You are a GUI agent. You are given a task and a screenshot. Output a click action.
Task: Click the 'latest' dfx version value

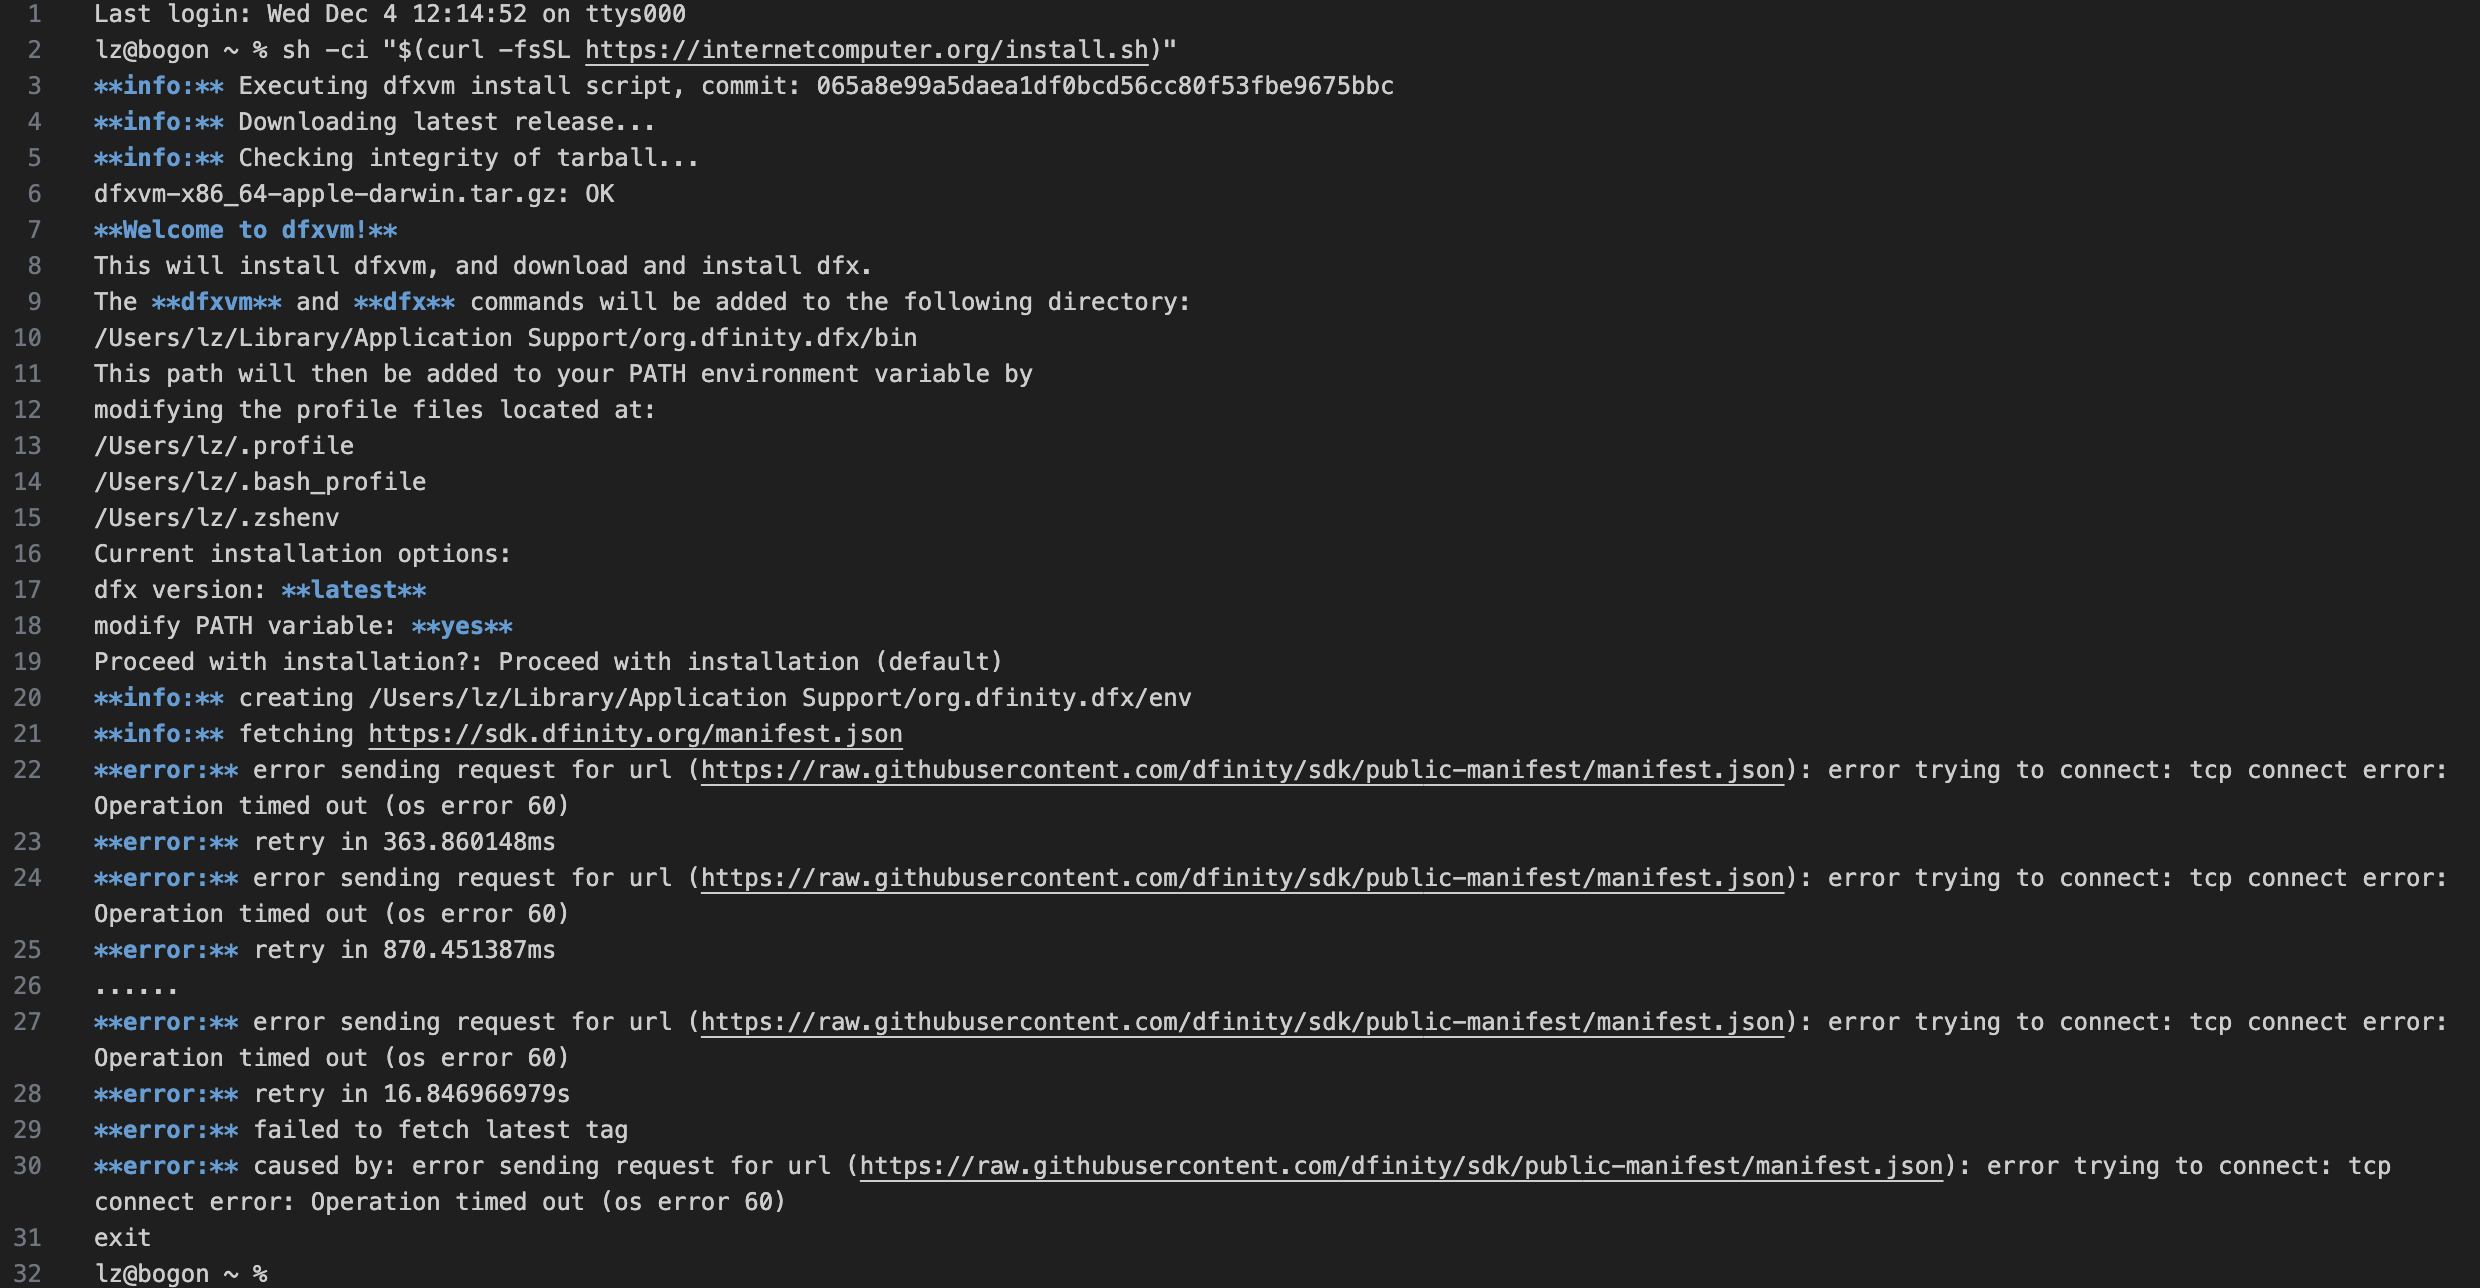pyautogui.click(x=354, y=590)
